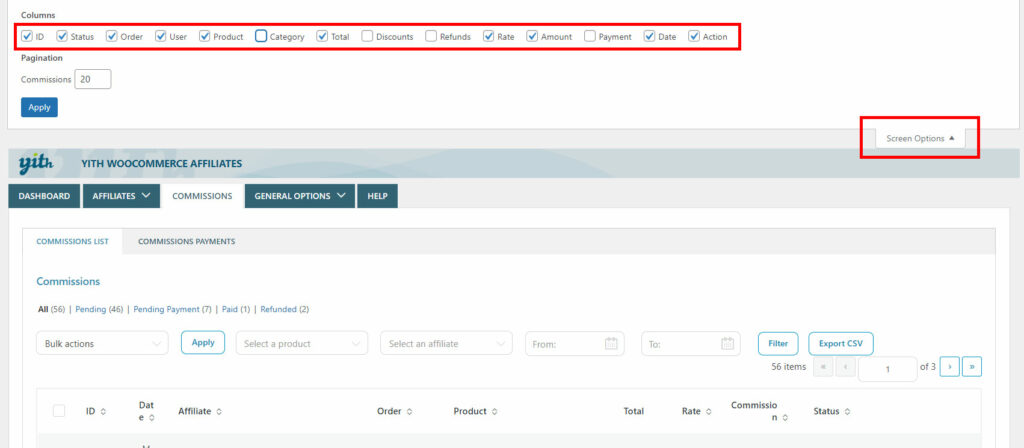Open the To date calendar icon

pyautogui.click(x=727, y=344)
